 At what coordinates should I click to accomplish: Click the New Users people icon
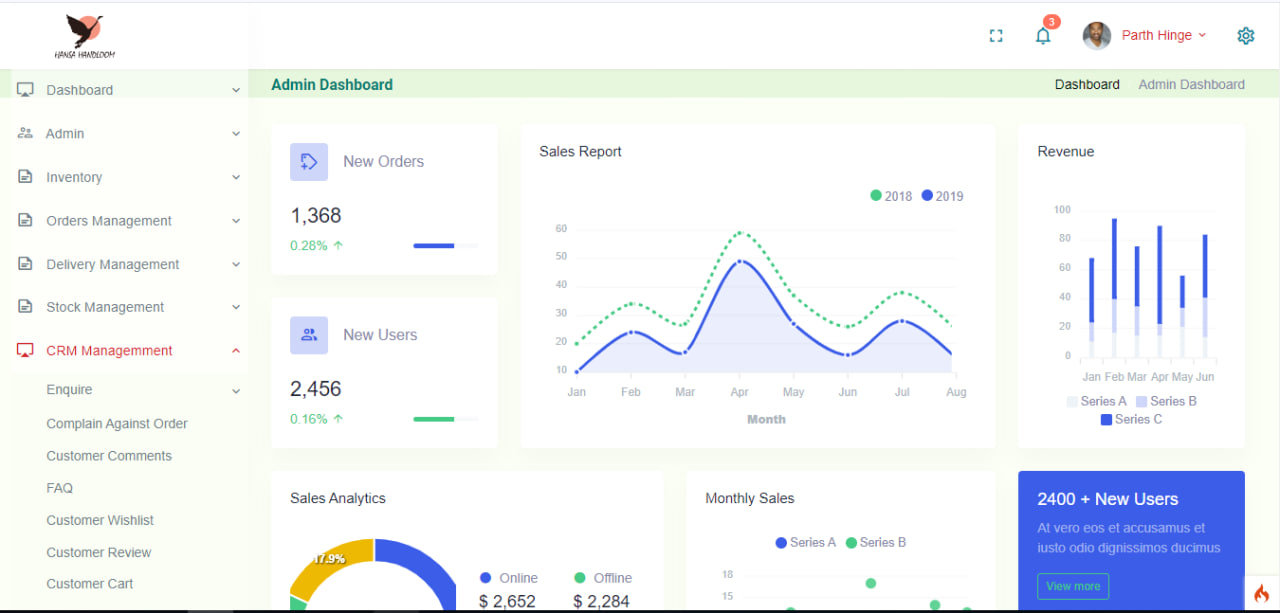tap(309, 335)
